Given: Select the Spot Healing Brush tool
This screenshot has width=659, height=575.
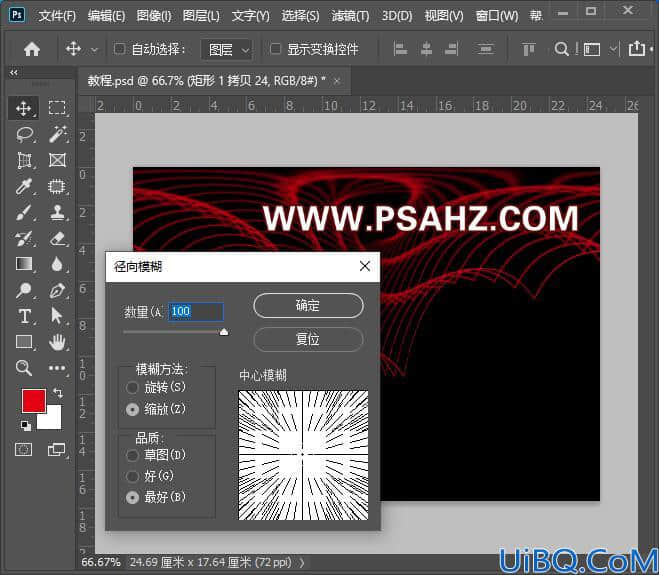Looking at the screenshot, I should [x=57, y=186].
